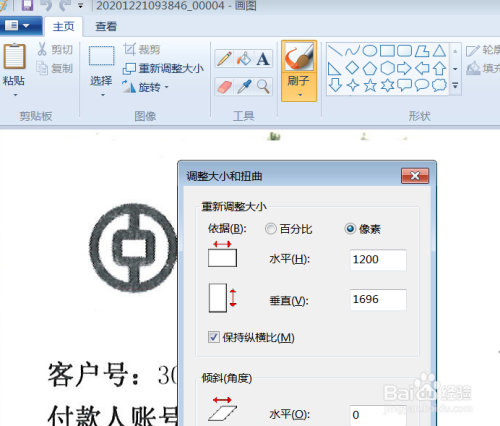Select the Rectangle shape
The image size is (500, 426).
(387, 51)
